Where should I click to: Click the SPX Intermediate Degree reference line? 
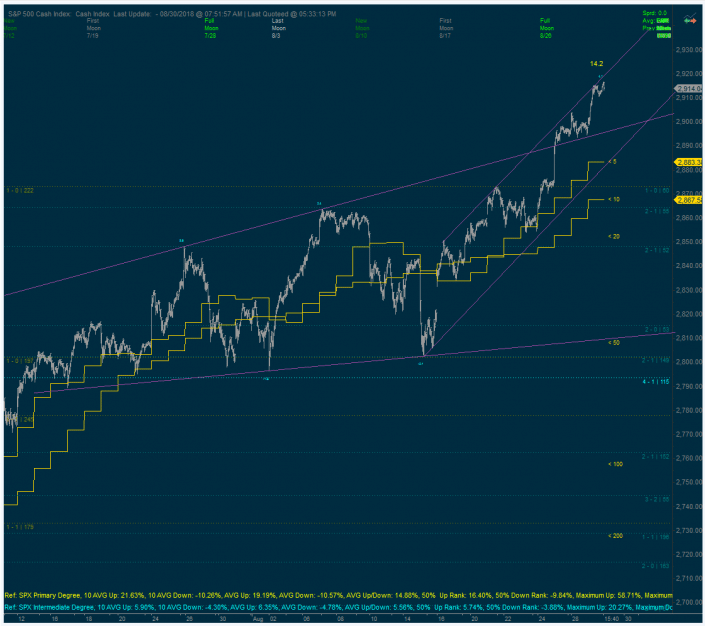pos(339,608)
